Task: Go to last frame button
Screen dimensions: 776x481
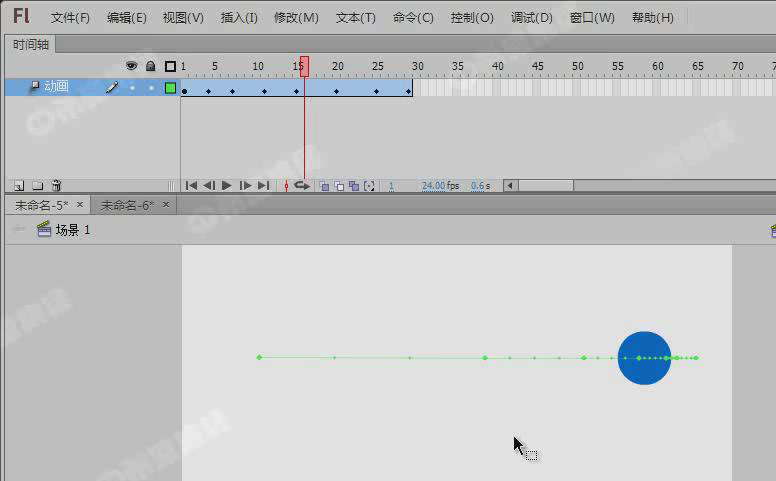Action: pyautogui.click(x=263, y=186)
